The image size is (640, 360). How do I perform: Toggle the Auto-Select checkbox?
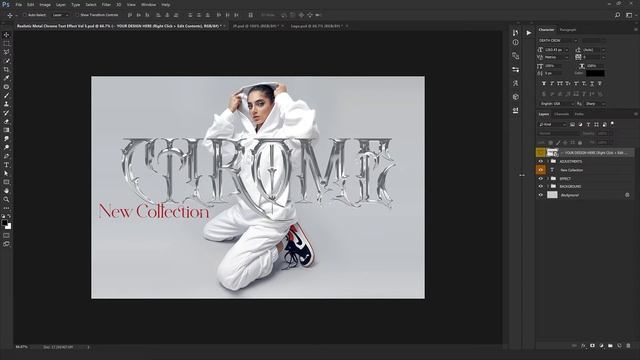[24, 15]
